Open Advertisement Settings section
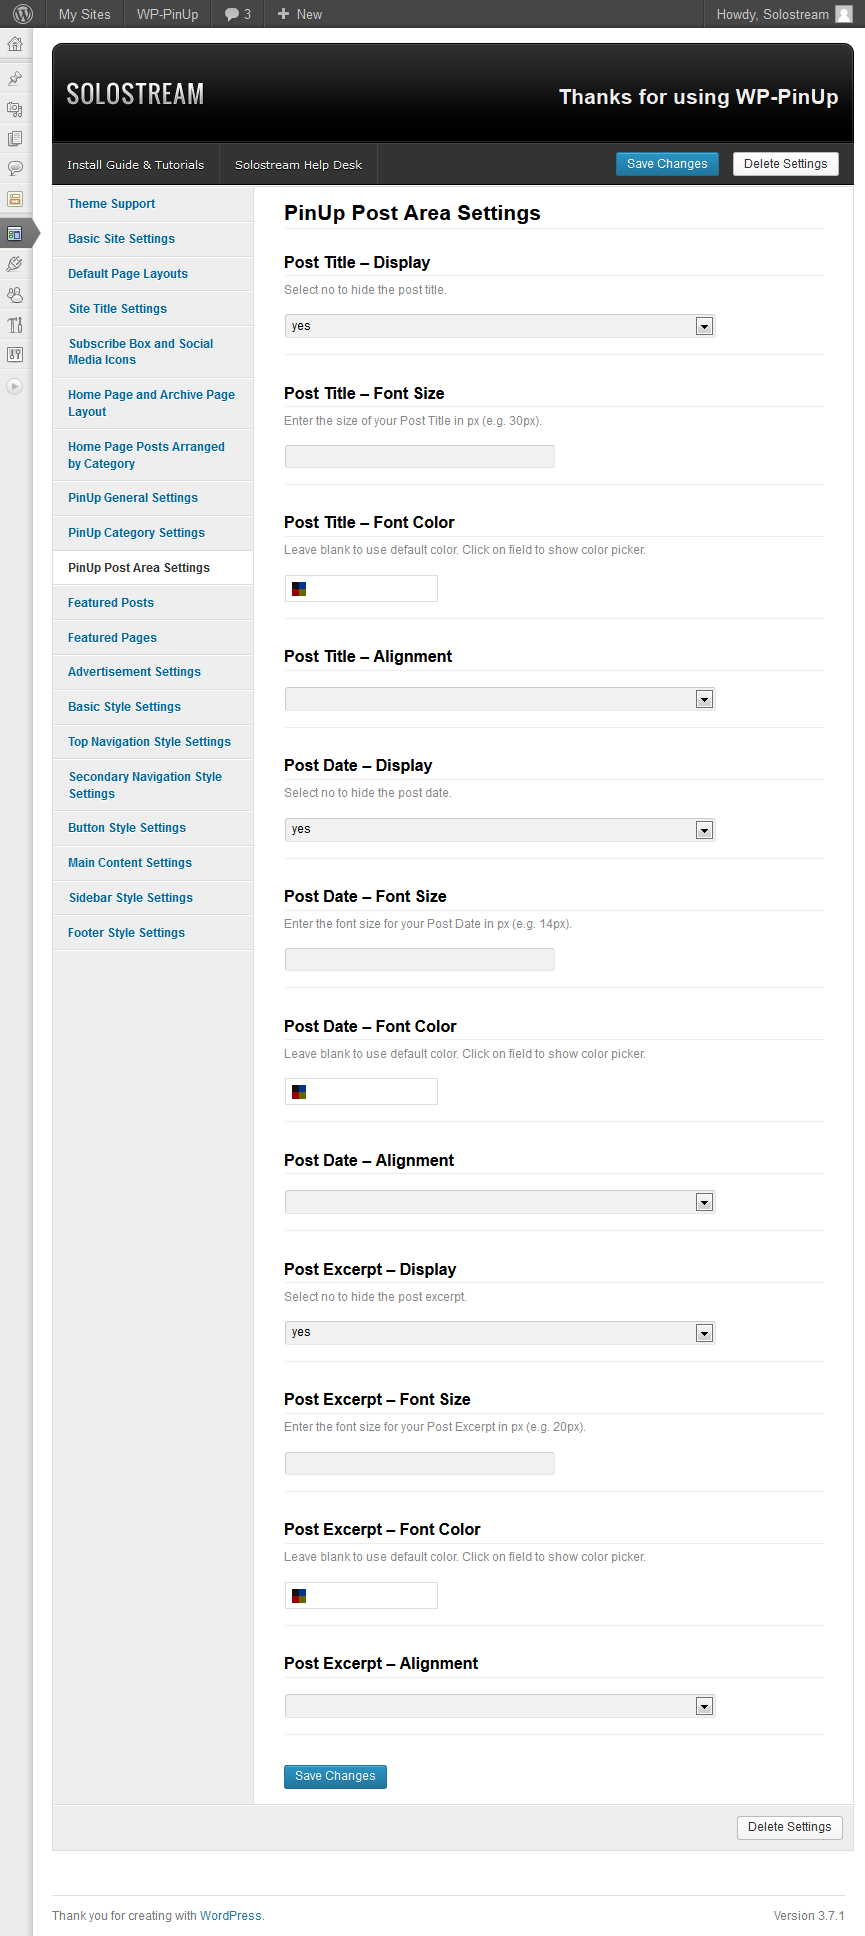865x1936 pixels. click(153, 672)
